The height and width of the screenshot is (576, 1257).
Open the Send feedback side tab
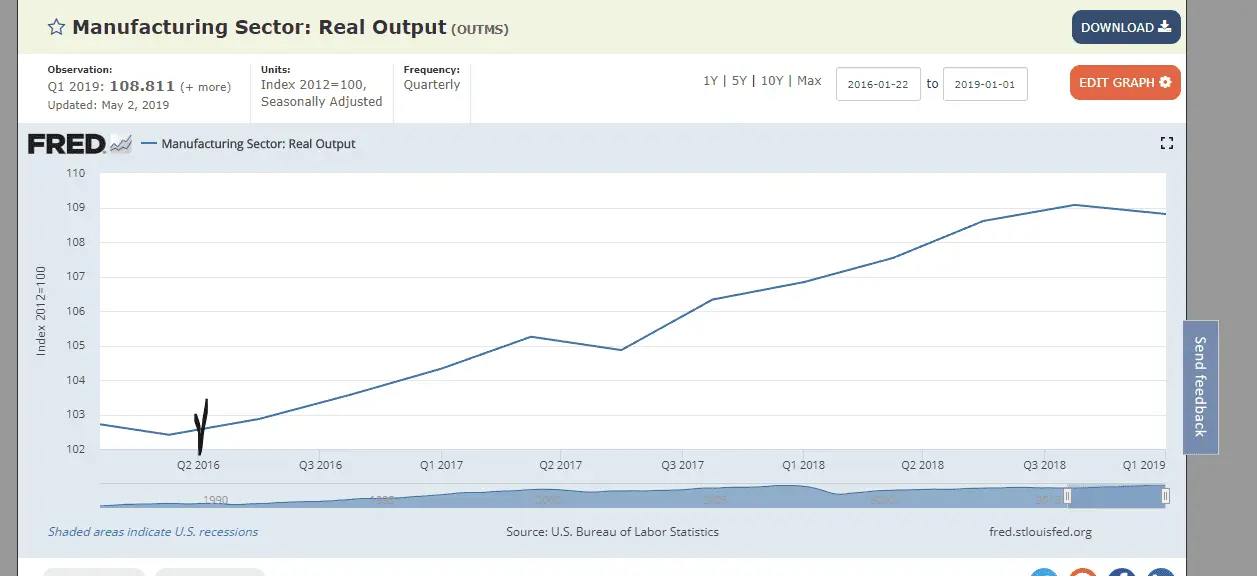(1200, 387)
